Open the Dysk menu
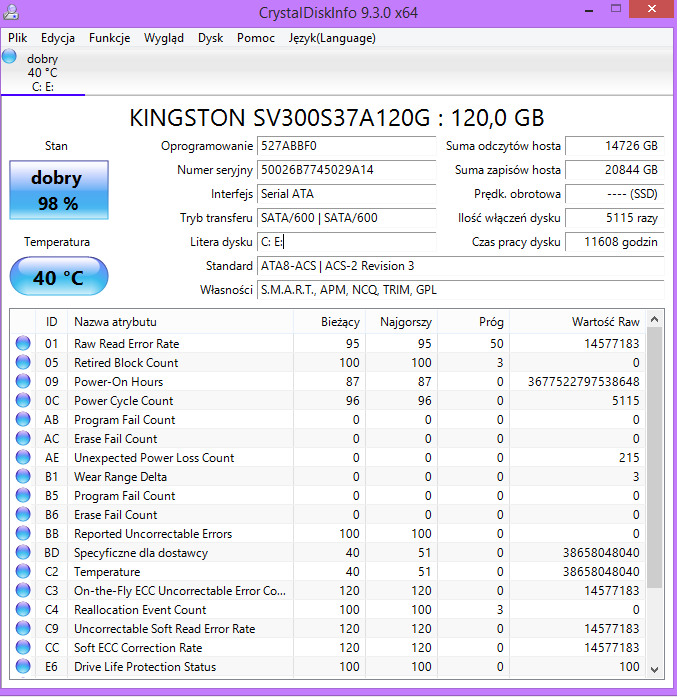 (210, 38)
